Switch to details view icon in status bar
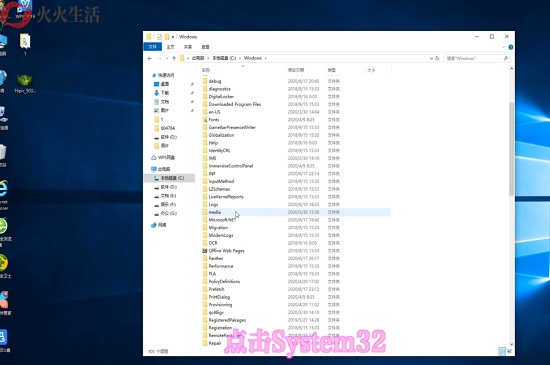The height and width of the screenshot is (365, 550). [x=502, y=351]
